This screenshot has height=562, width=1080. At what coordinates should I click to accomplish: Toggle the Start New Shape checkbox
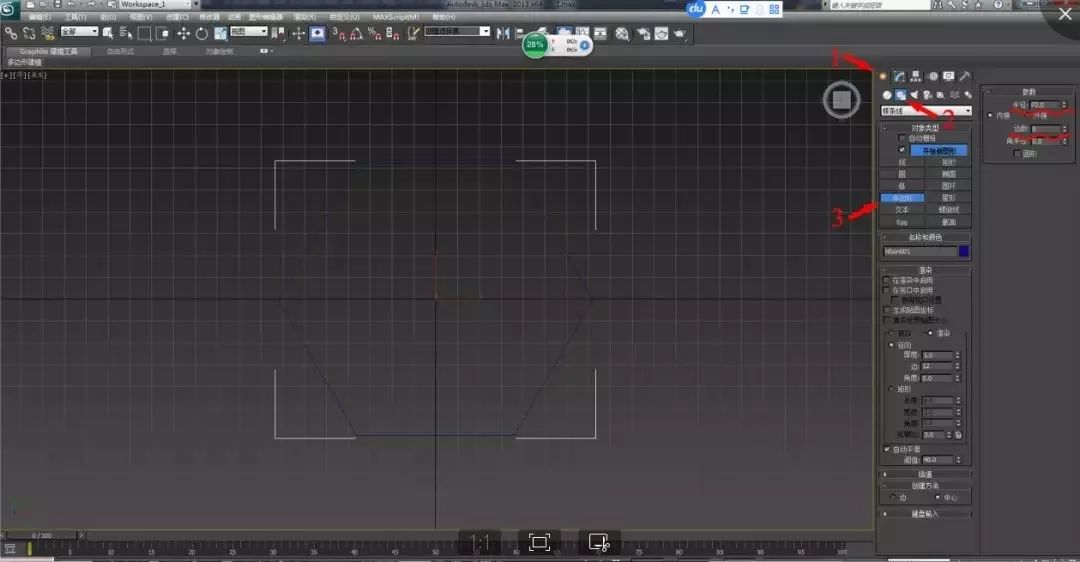(902, 149)
